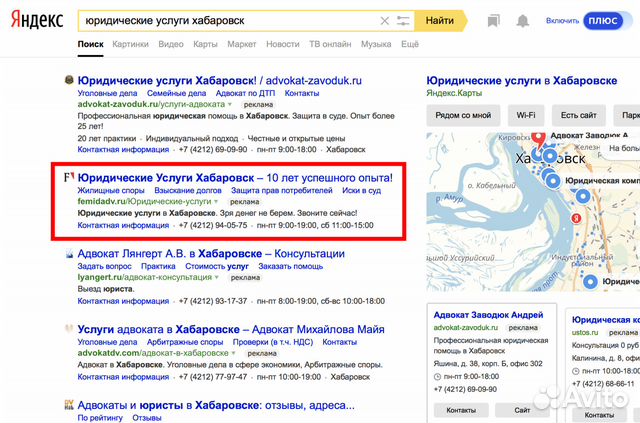Click into the search query field
This screenshot has height=423, width=640.
click(229, 21)
